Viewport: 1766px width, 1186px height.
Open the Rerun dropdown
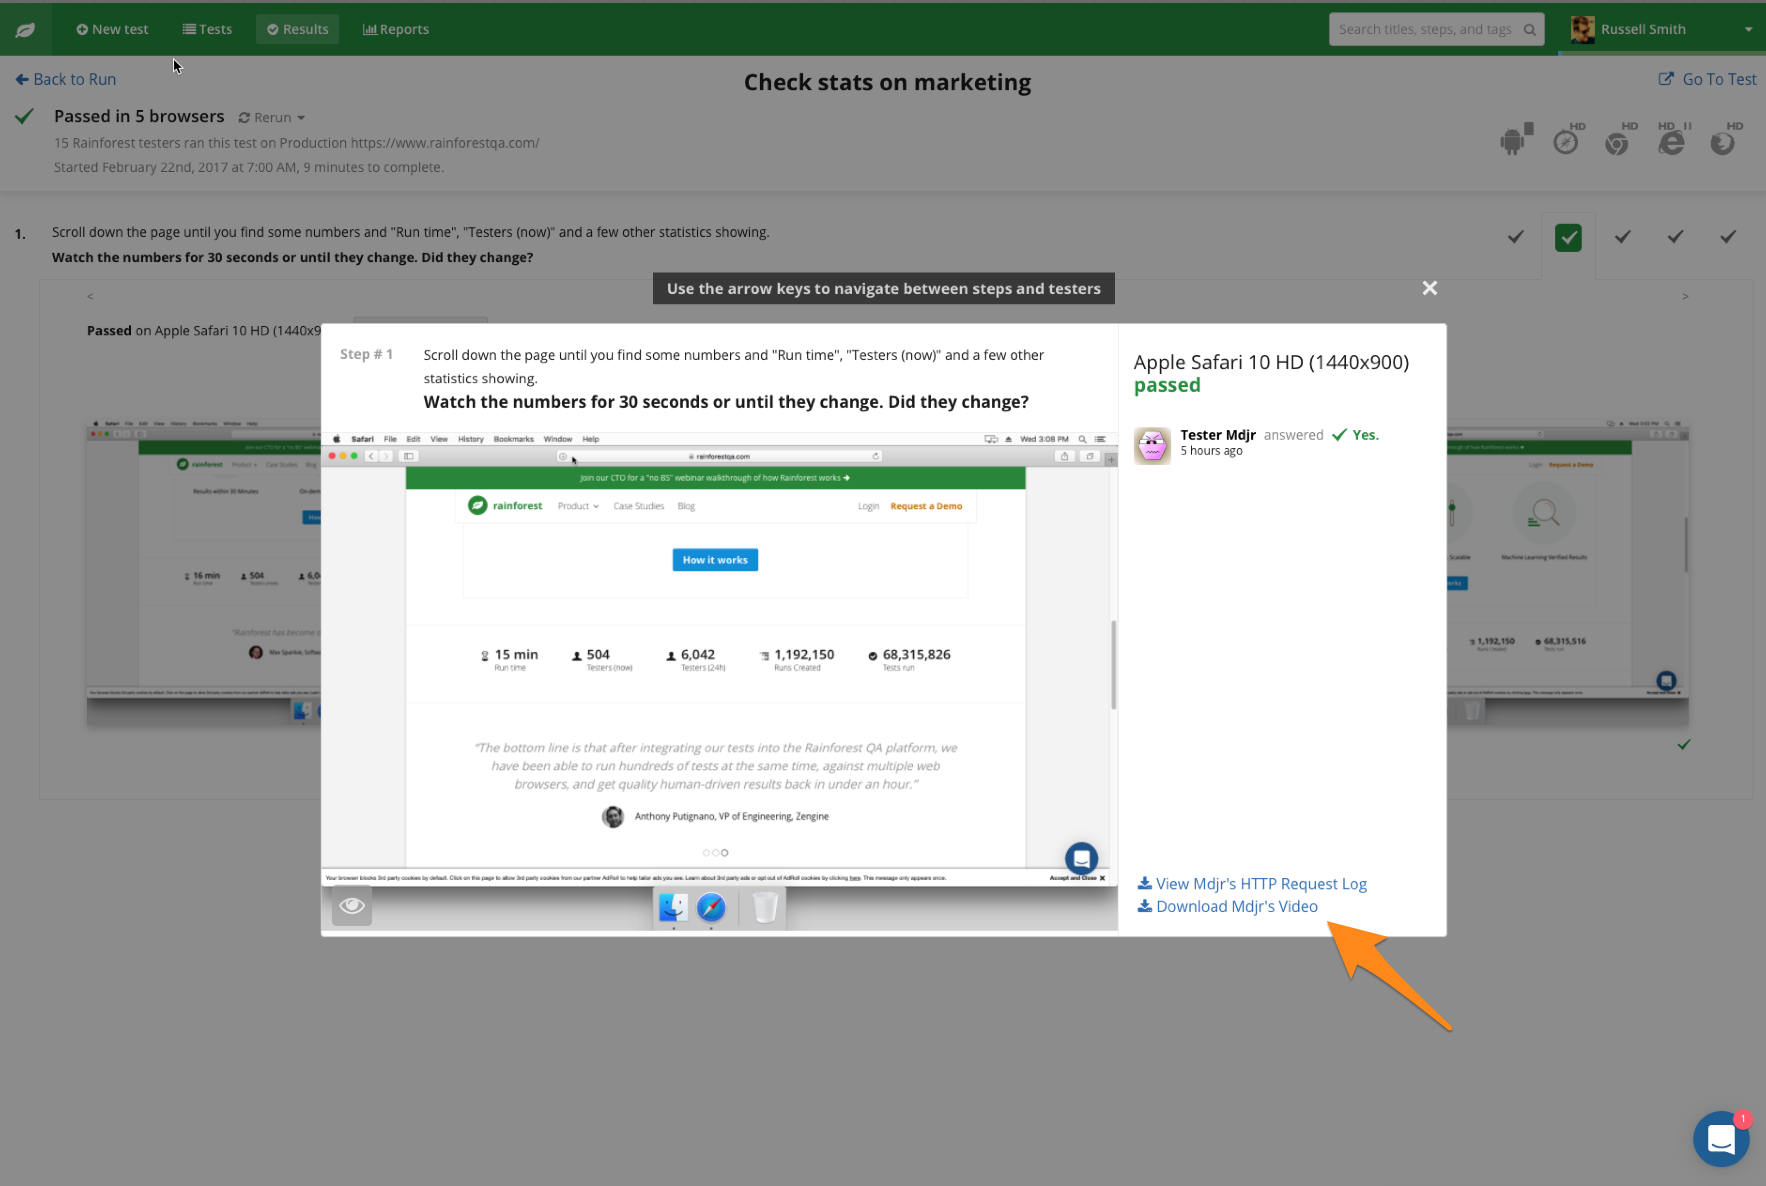[272, 117]
